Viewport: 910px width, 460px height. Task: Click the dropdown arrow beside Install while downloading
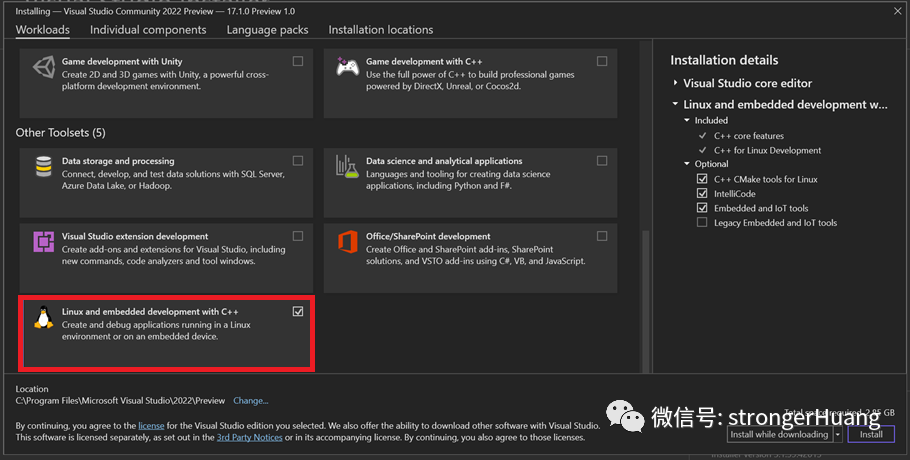click(x=837, y=434)
